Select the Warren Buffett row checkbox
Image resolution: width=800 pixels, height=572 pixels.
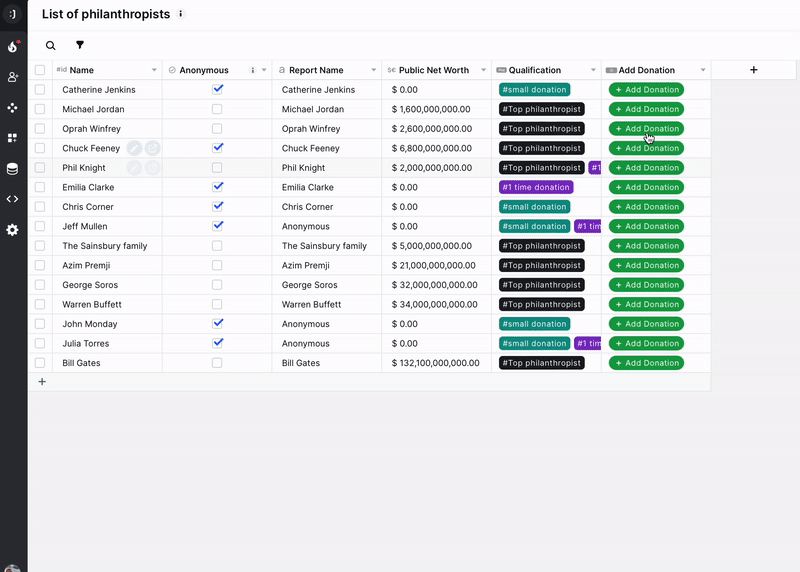[x=40, y=305]
